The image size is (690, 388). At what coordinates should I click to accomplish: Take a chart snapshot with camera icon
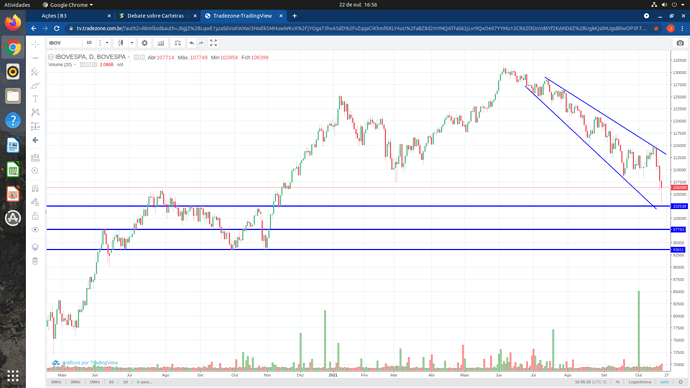[x=680, y=43]
